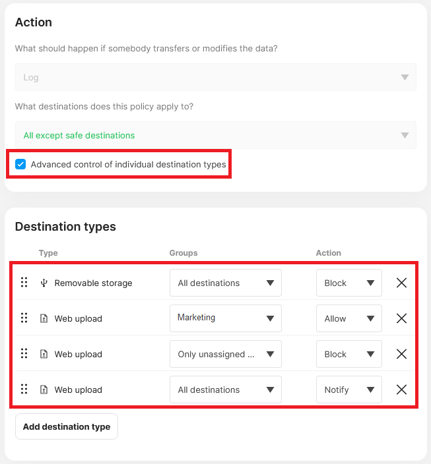The image size is (431, 464).
Task: Delete the Marketing Web upload row
Action: point(401,318)
